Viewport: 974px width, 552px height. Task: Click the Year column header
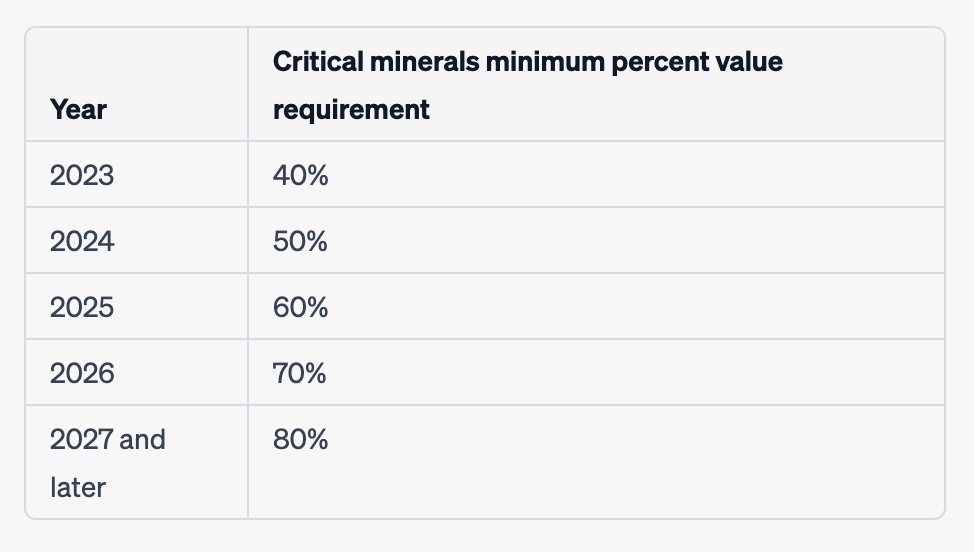pos(78,109)
